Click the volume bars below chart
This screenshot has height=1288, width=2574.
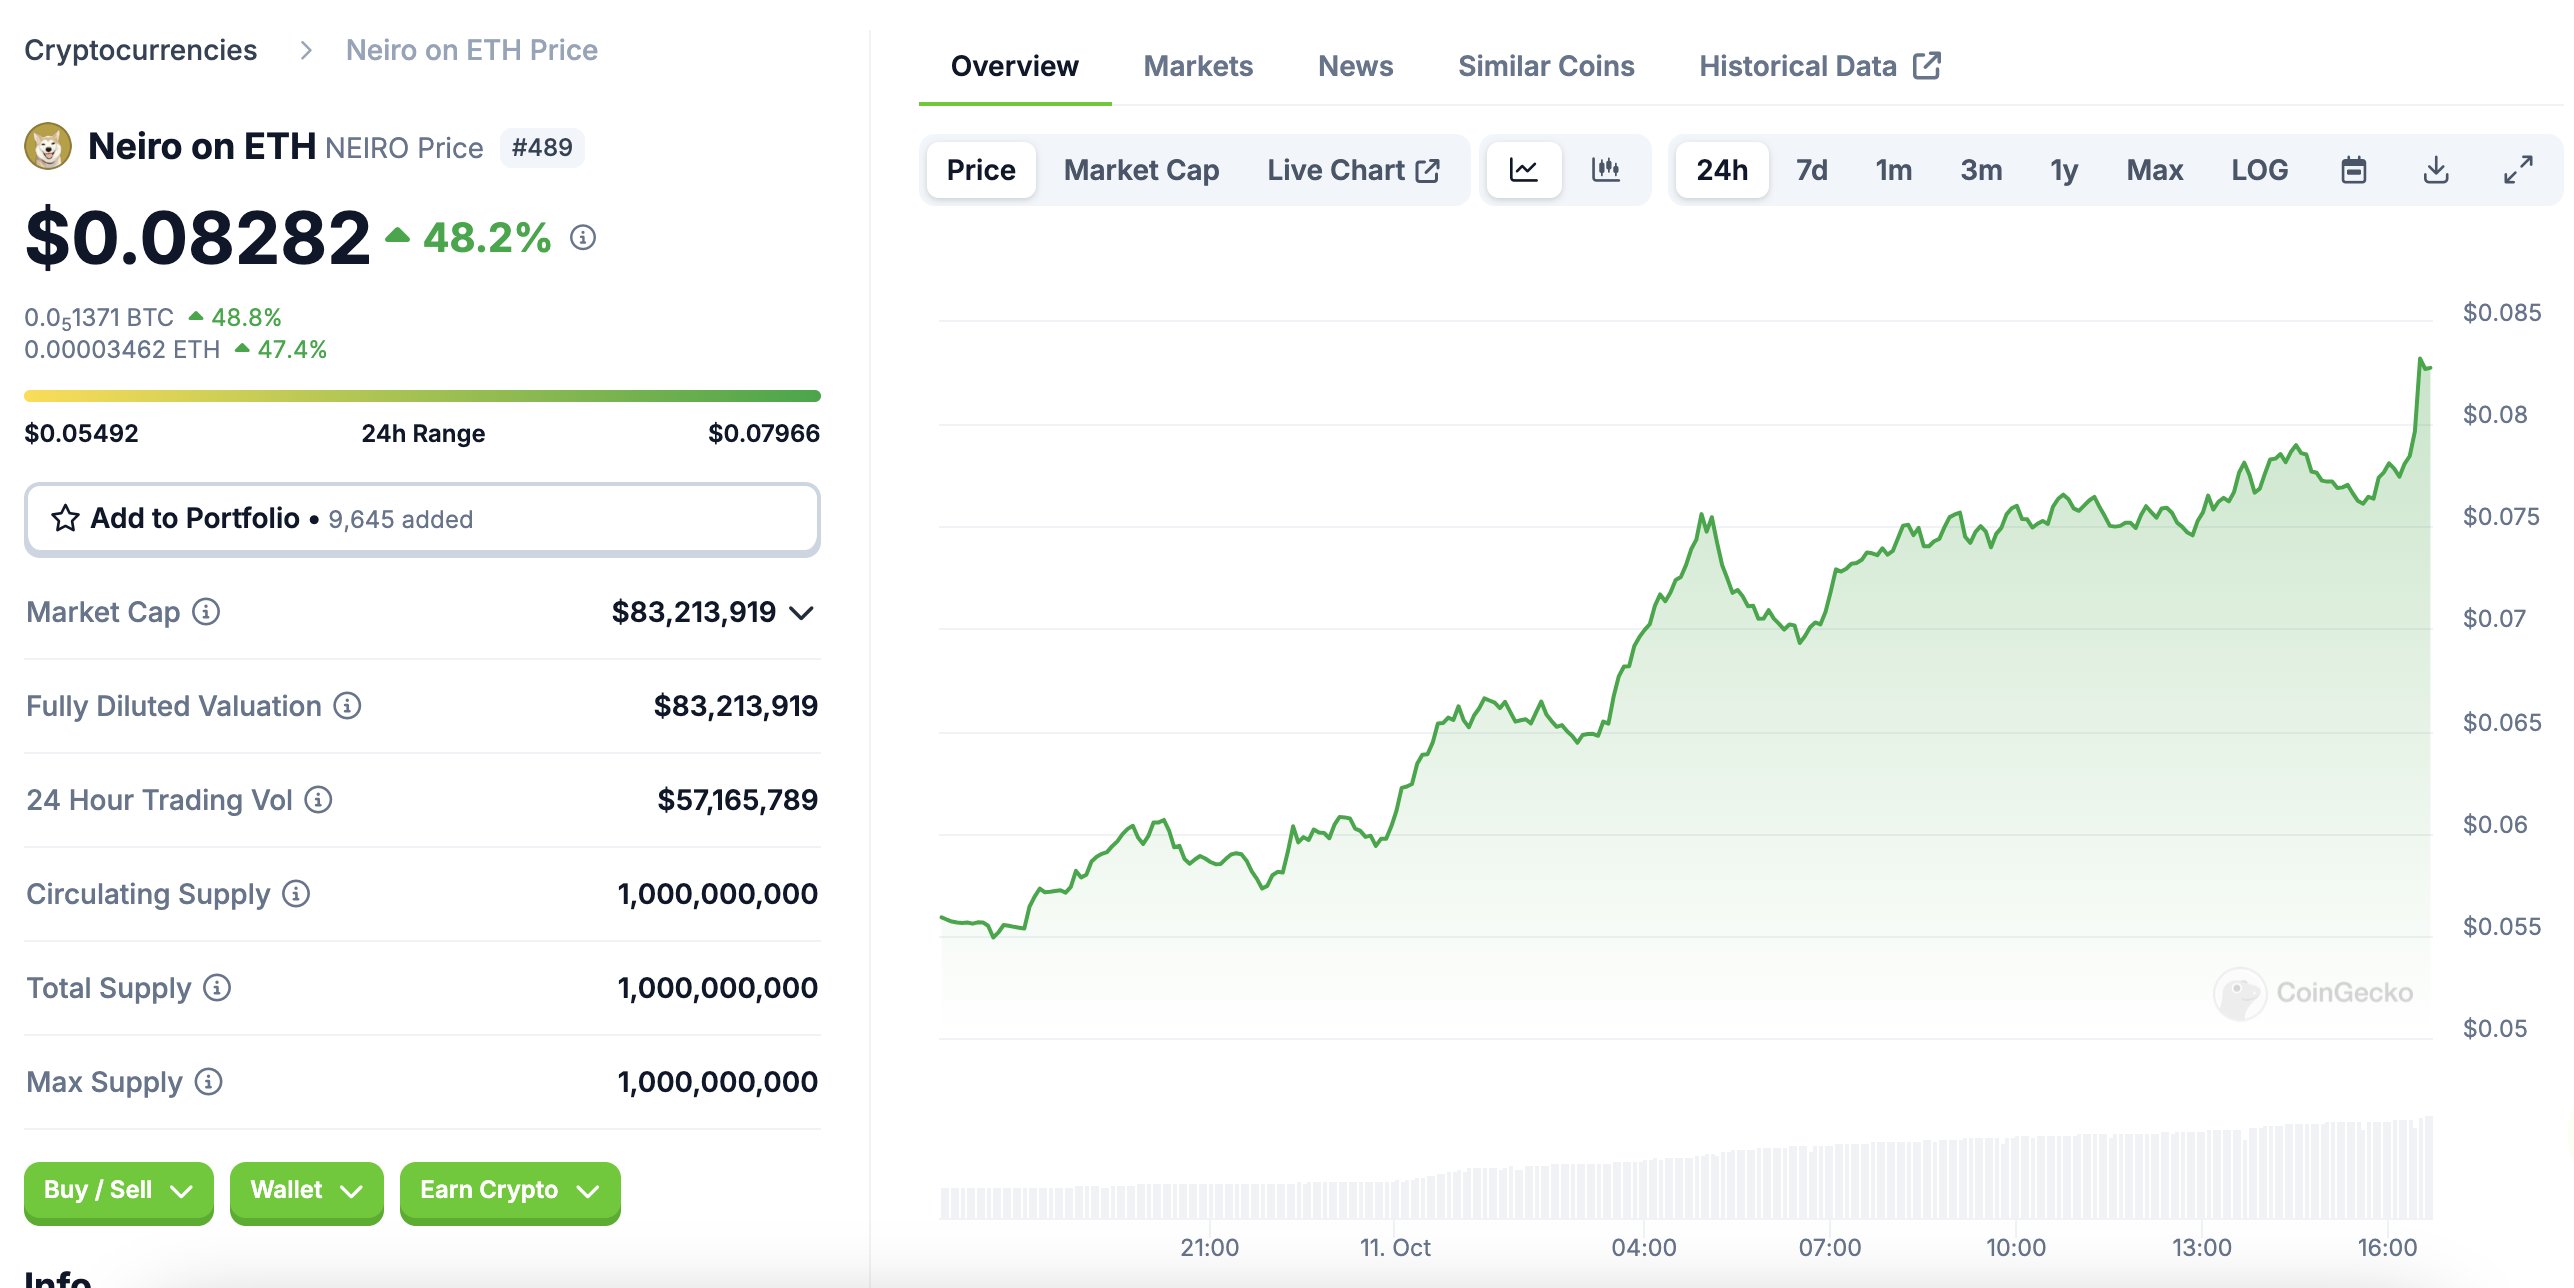click(1685, 1170)
